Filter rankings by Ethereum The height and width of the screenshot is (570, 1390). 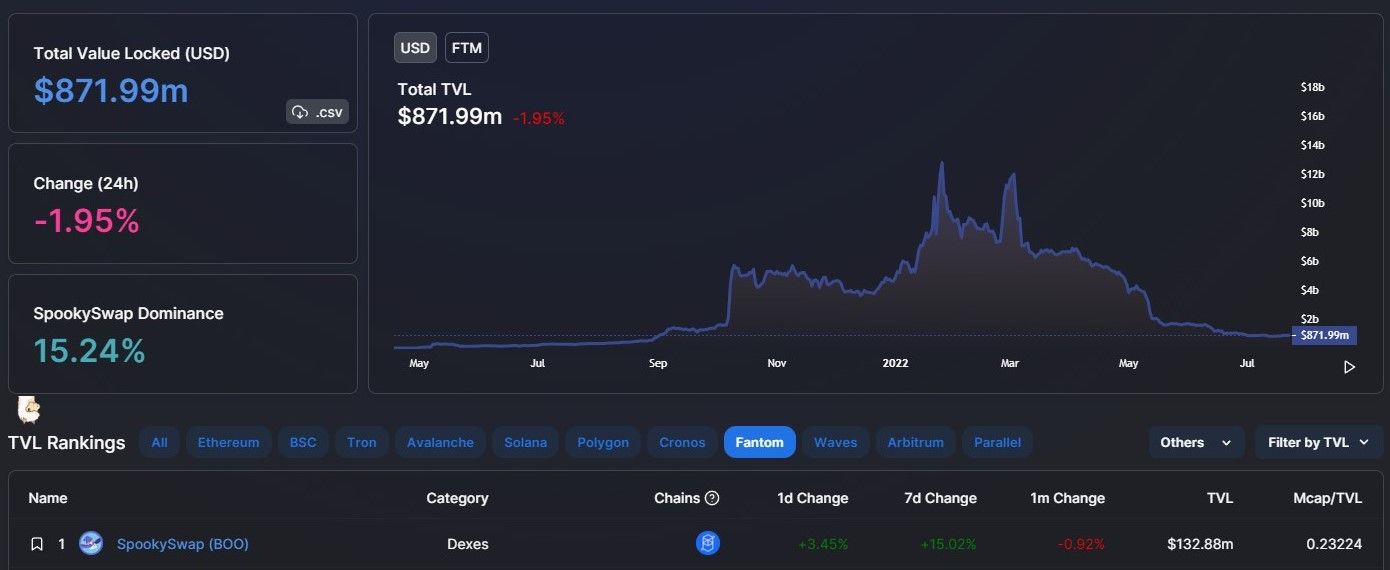coord(228,442)
